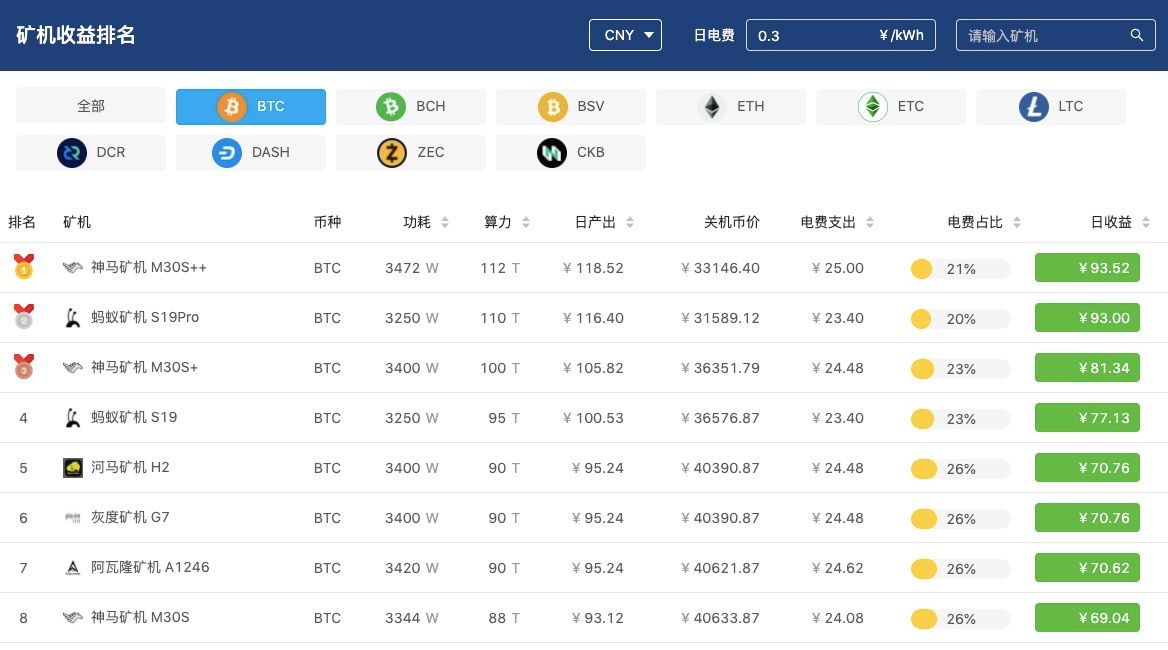Click the ¥93.52 daily profit button
The image size is (1168, 650).
pos(1087,268)
